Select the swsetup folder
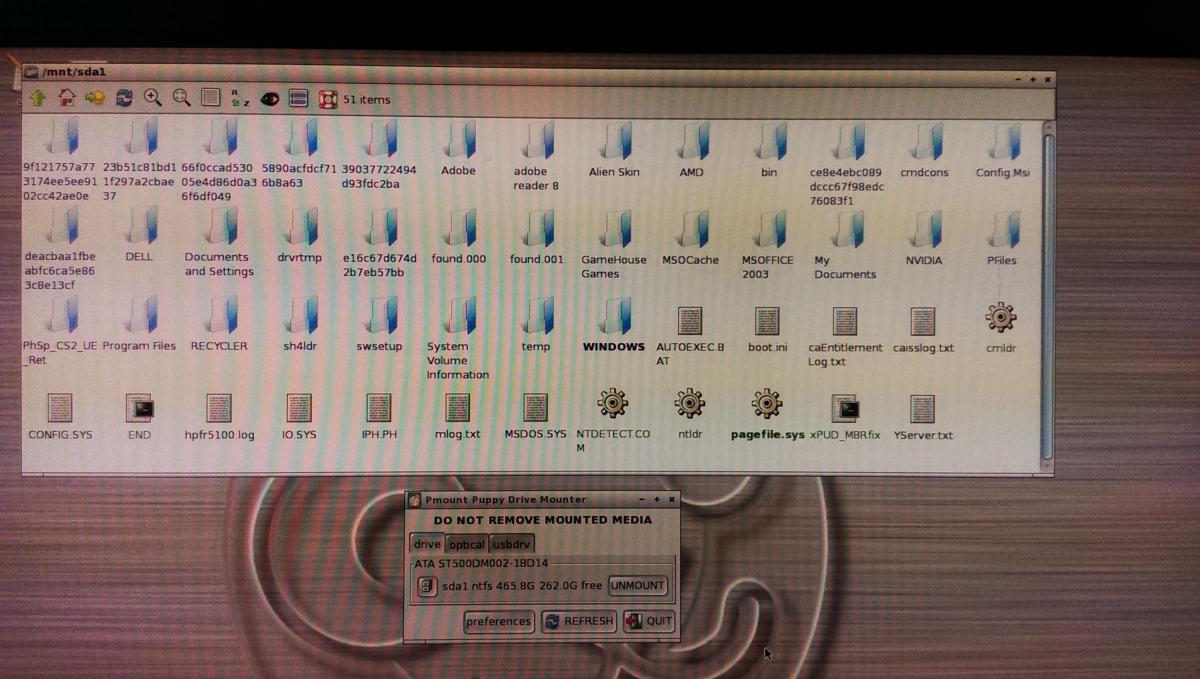Image resolution: width=1200 pixels, height=679 pixels. pos(379,325)
